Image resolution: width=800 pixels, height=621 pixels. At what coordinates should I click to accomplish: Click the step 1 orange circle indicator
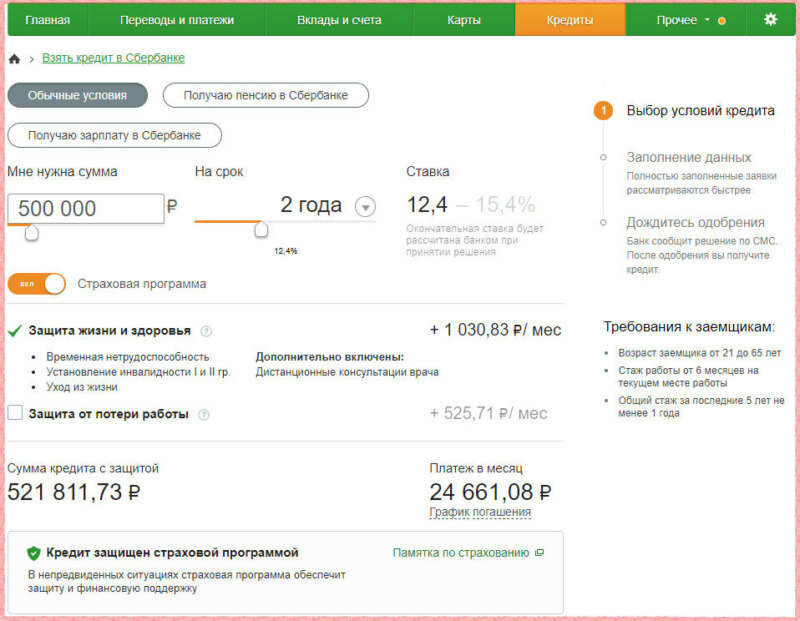(603, 111)
